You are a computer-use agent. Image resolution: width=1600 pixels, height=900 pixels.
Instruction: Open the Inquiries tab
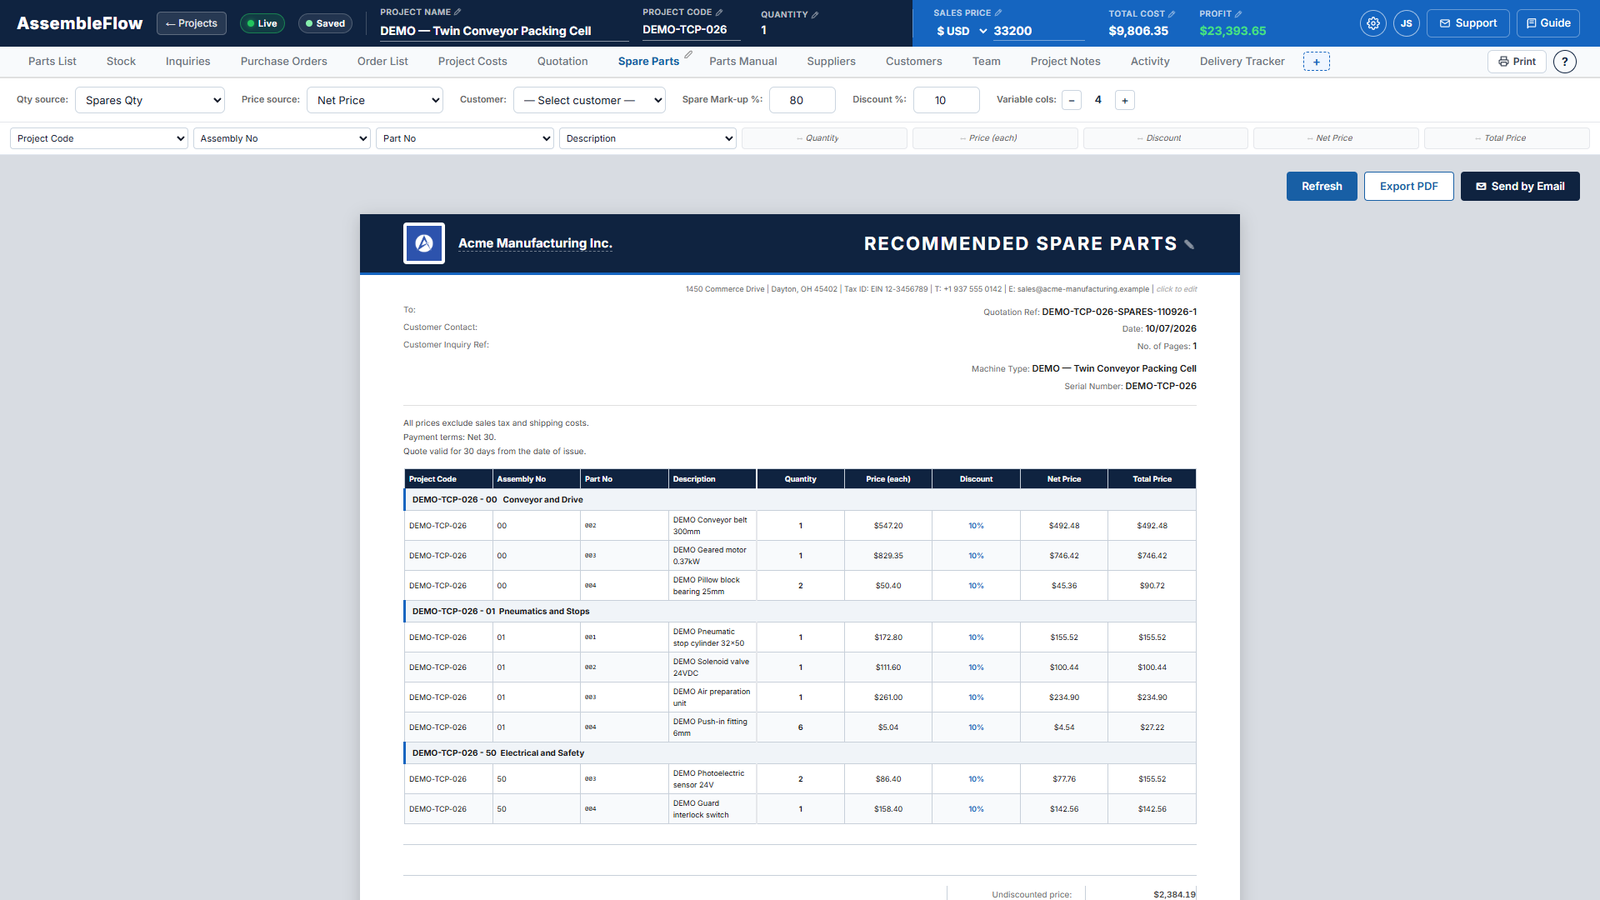click(x=188, y=62)
